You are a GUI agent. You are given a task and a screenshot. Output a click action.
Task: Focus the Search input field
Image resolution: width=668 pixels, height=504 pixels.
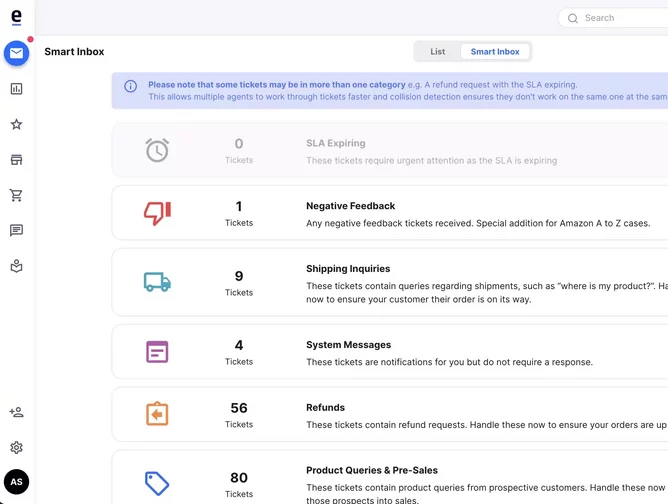point(613,18)
